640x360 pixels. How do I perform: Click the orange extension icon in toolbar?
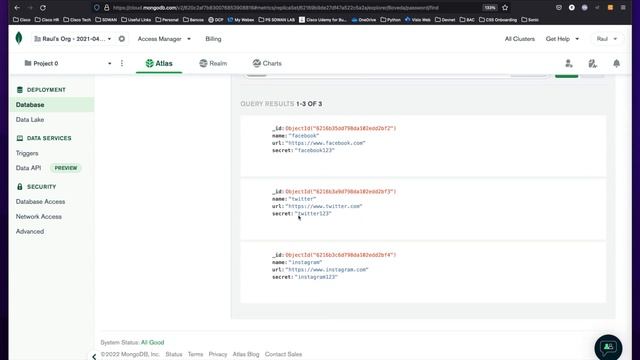coord(610,8)
